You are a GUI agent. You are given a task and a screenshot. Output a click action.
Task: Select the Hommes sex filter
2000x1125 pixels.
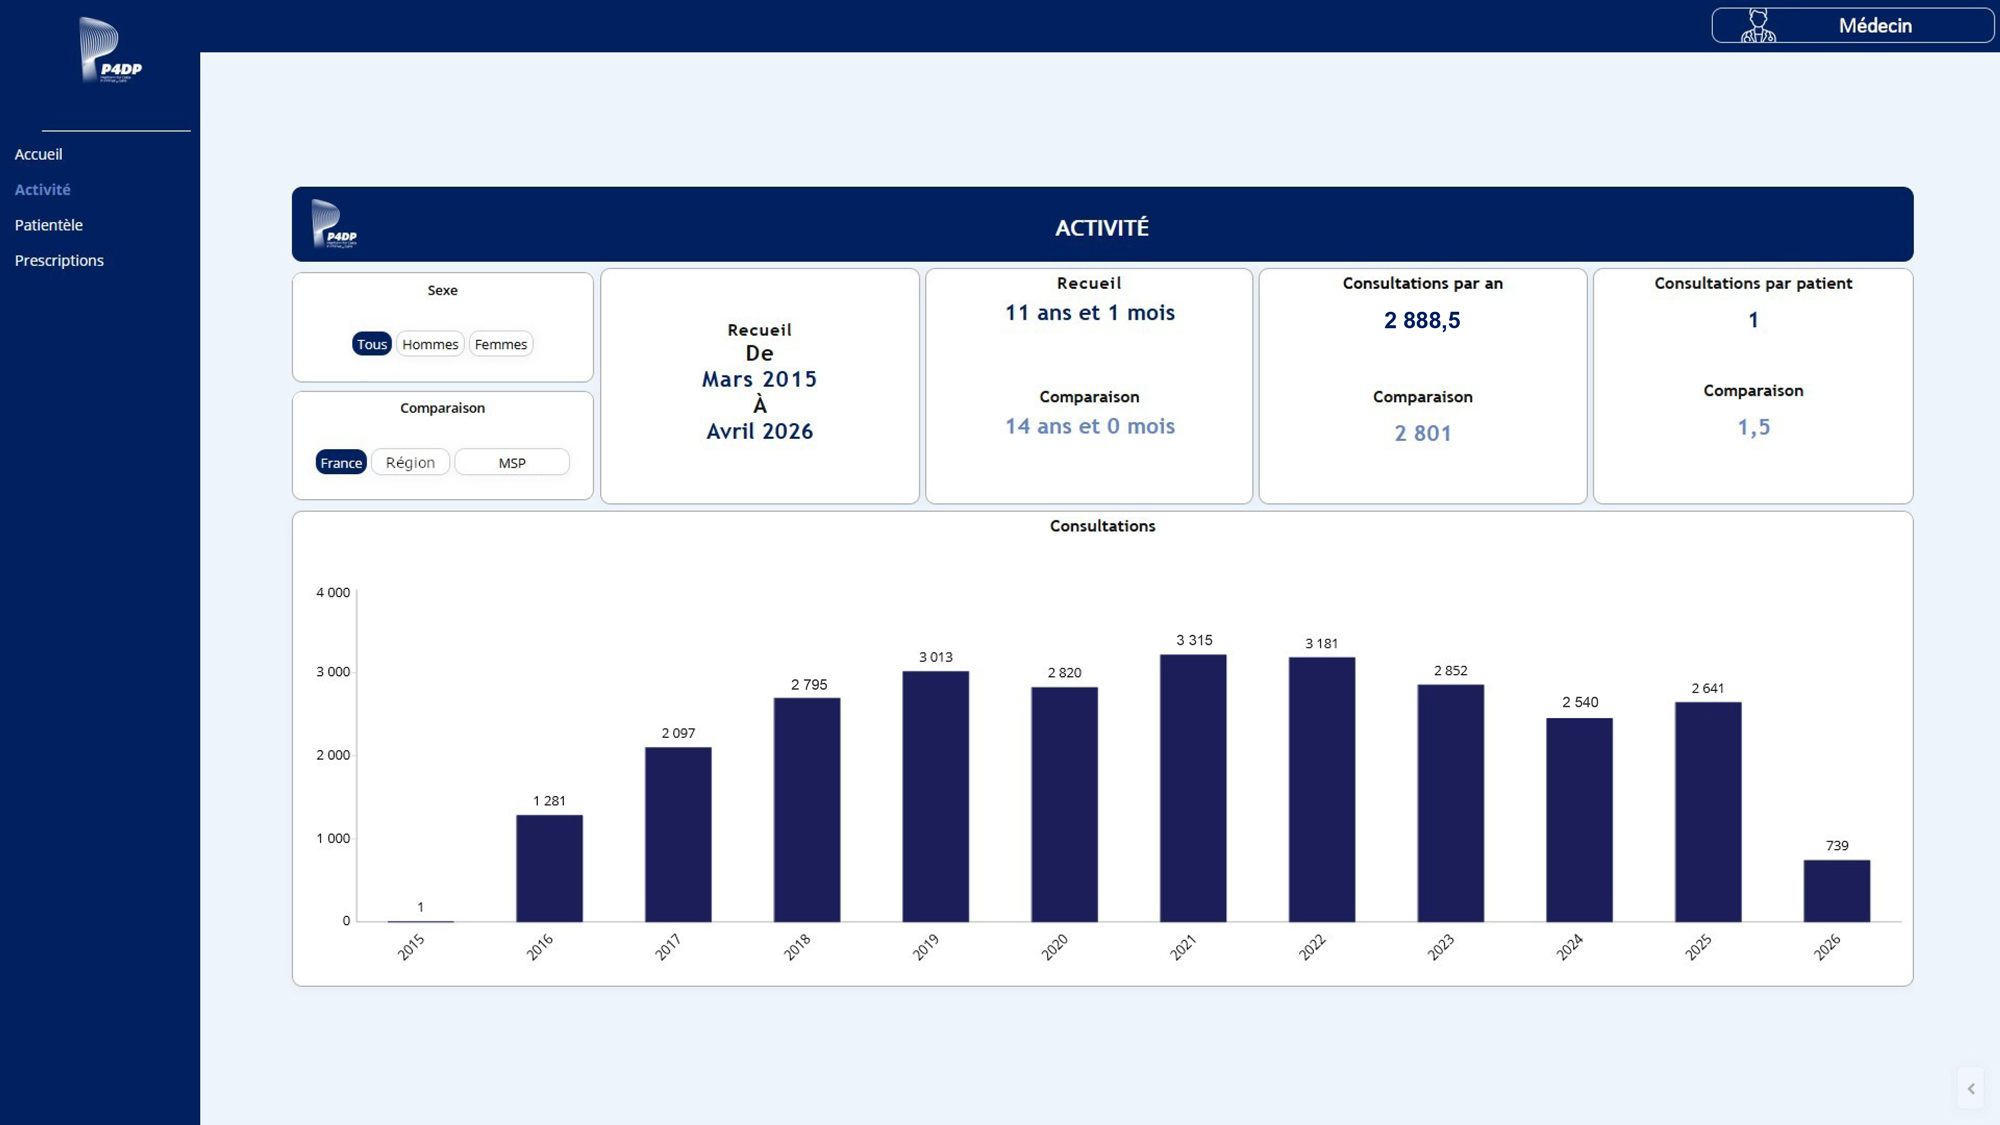tap(430, 344)
